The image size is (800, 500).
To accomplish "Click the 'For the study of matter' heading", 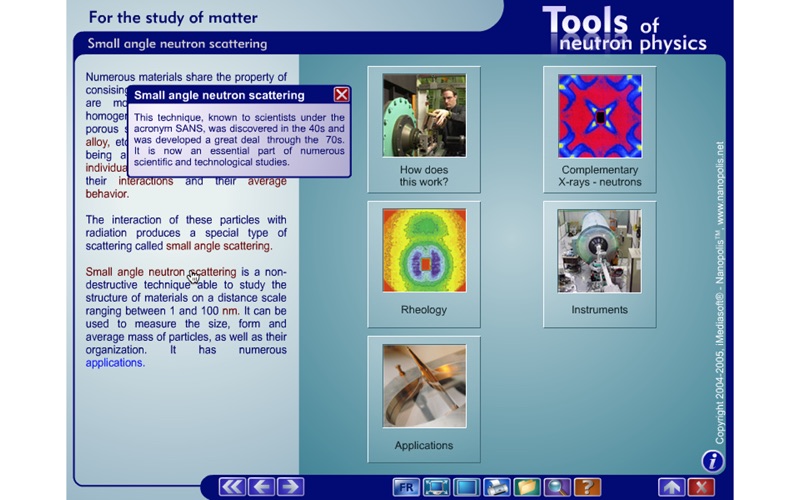I will point(173,17).
